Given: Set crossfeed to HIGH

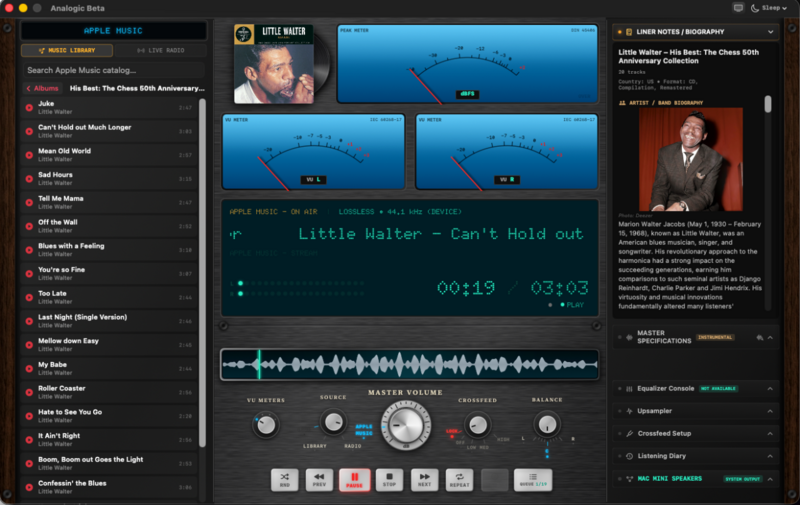Looking at the screenshot, I should [x=503, y=439].
